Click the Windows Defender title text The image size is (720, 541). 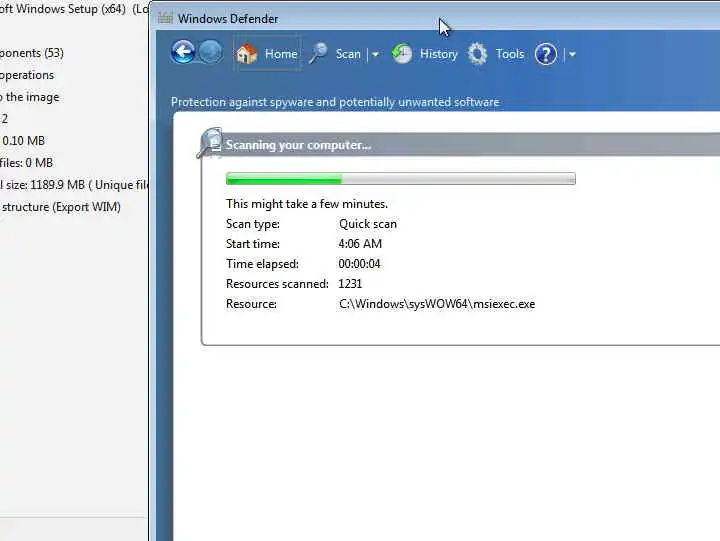228,19
